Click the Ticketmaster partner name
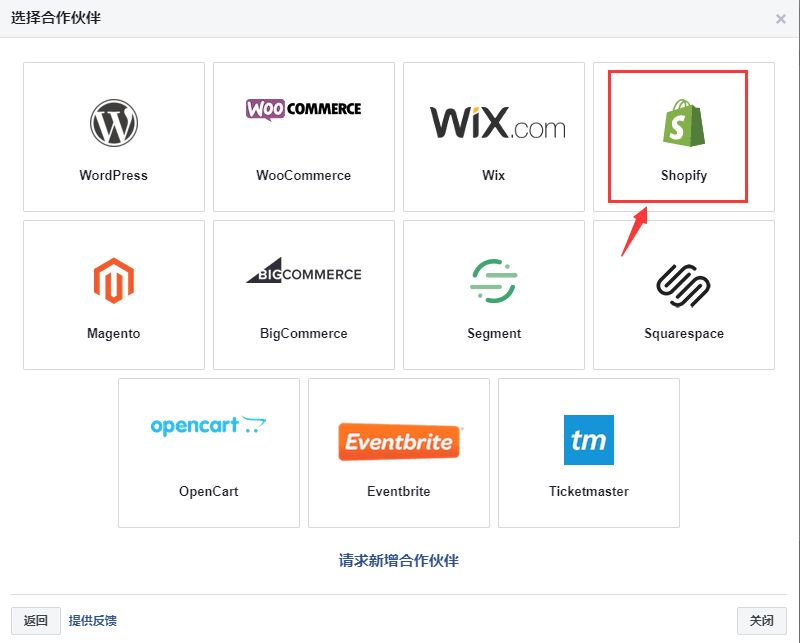 (x=589, y=491)
